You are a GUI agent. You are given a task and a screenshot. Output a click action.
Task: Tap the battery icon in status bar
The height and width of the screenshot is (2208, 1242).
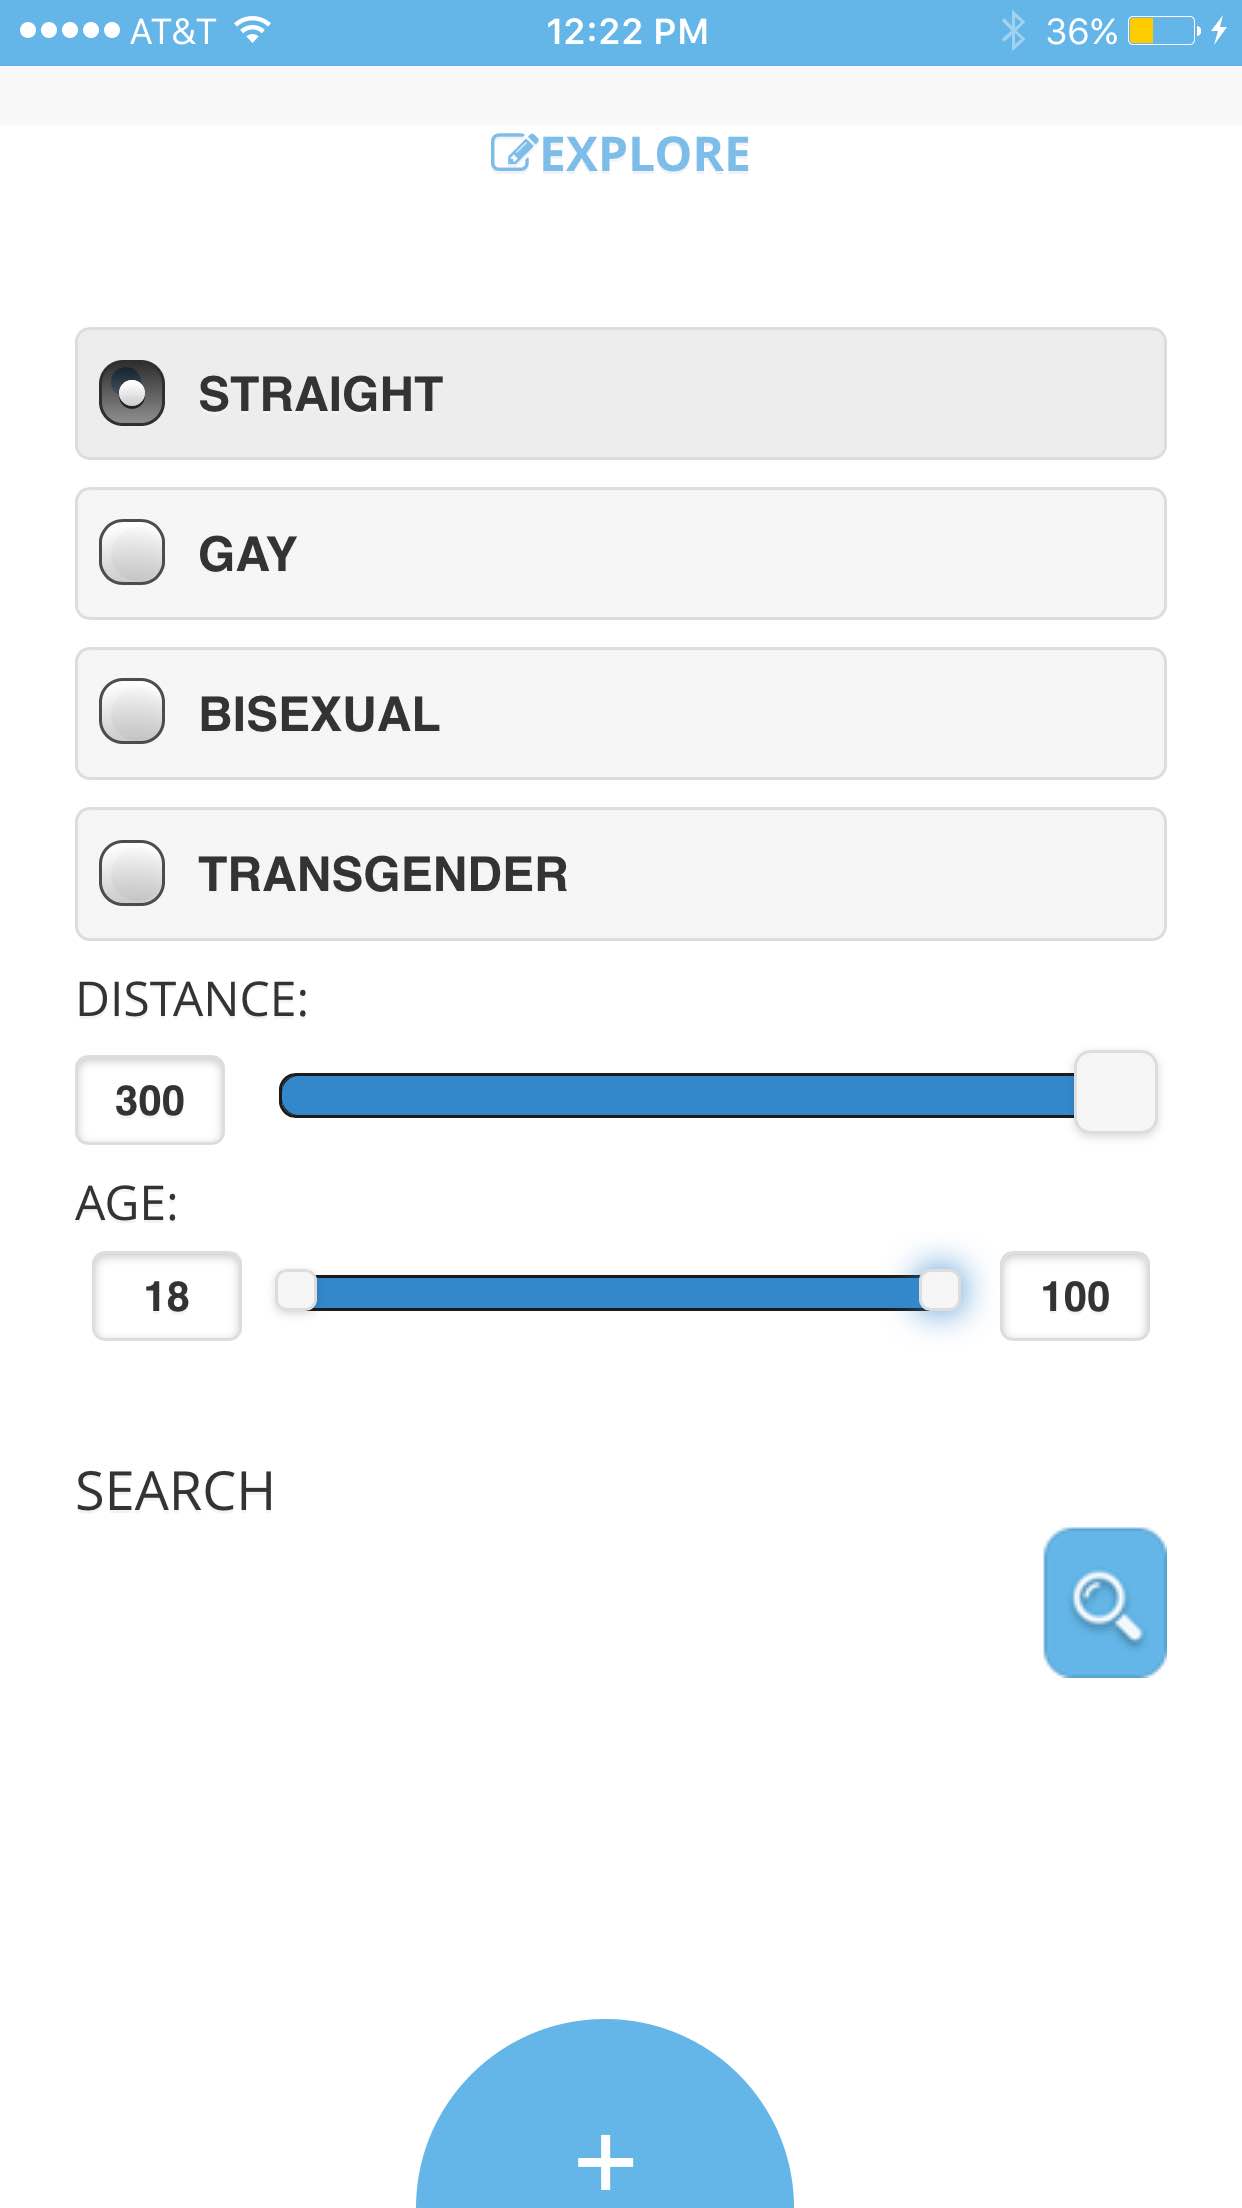coord(1164,31)
